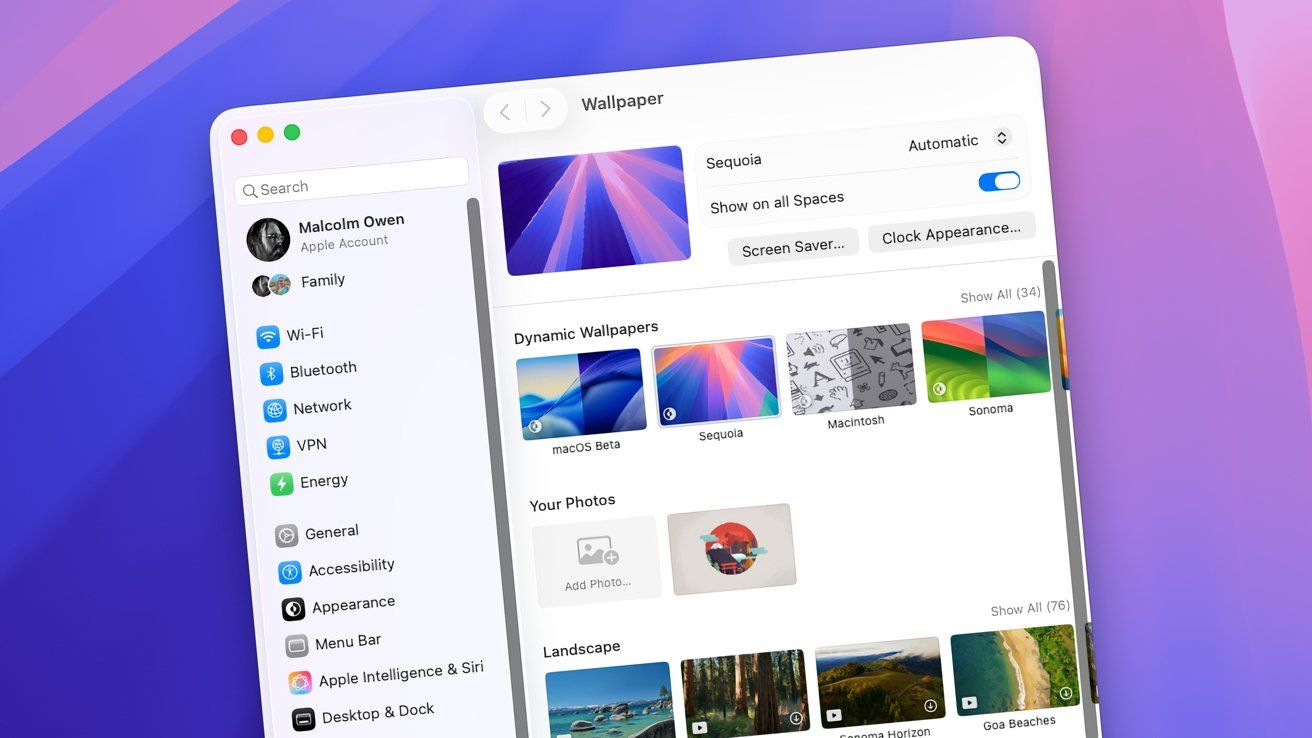Expand Landscape section with Show All (76)
Viewport: 1312px width, 738px height.
(x=1030, y=608)
